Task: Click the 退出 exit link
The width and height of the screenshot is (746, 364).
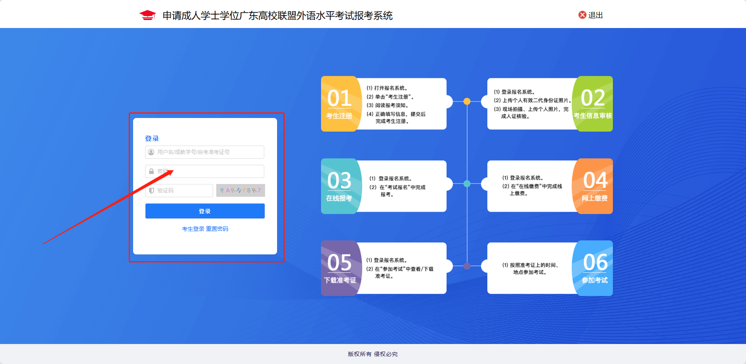Action: [590, 15]
